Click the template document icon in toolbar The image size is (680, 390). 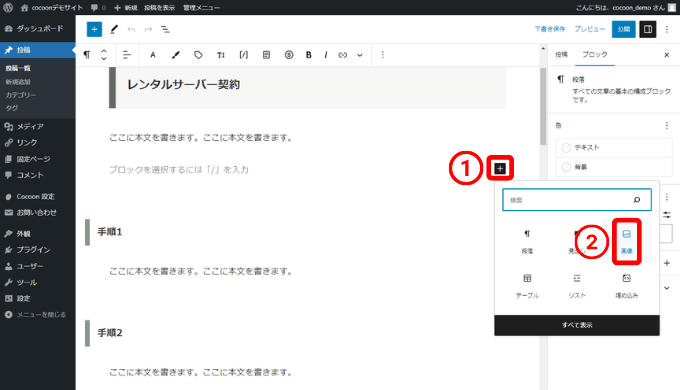click(266, 55)
